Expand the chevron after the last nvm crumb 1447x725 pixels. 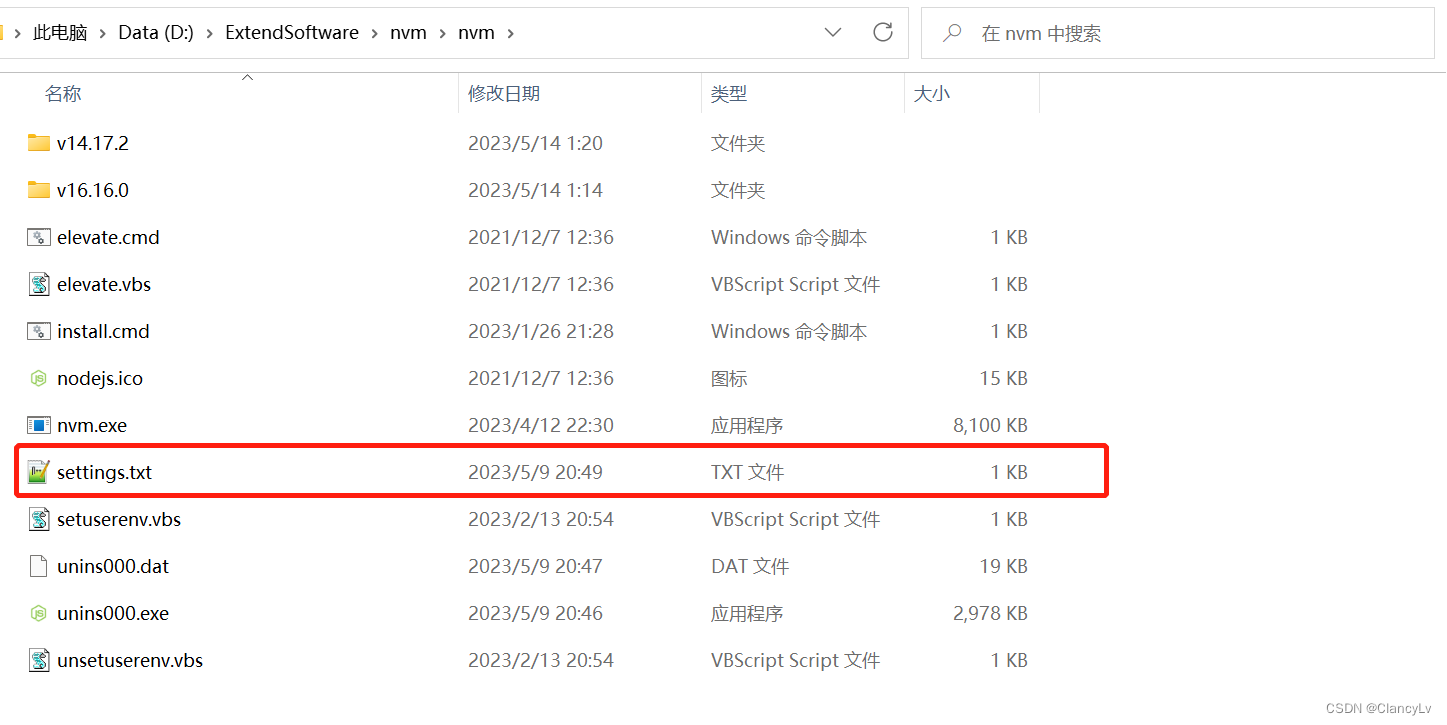[x=510, y=33]
